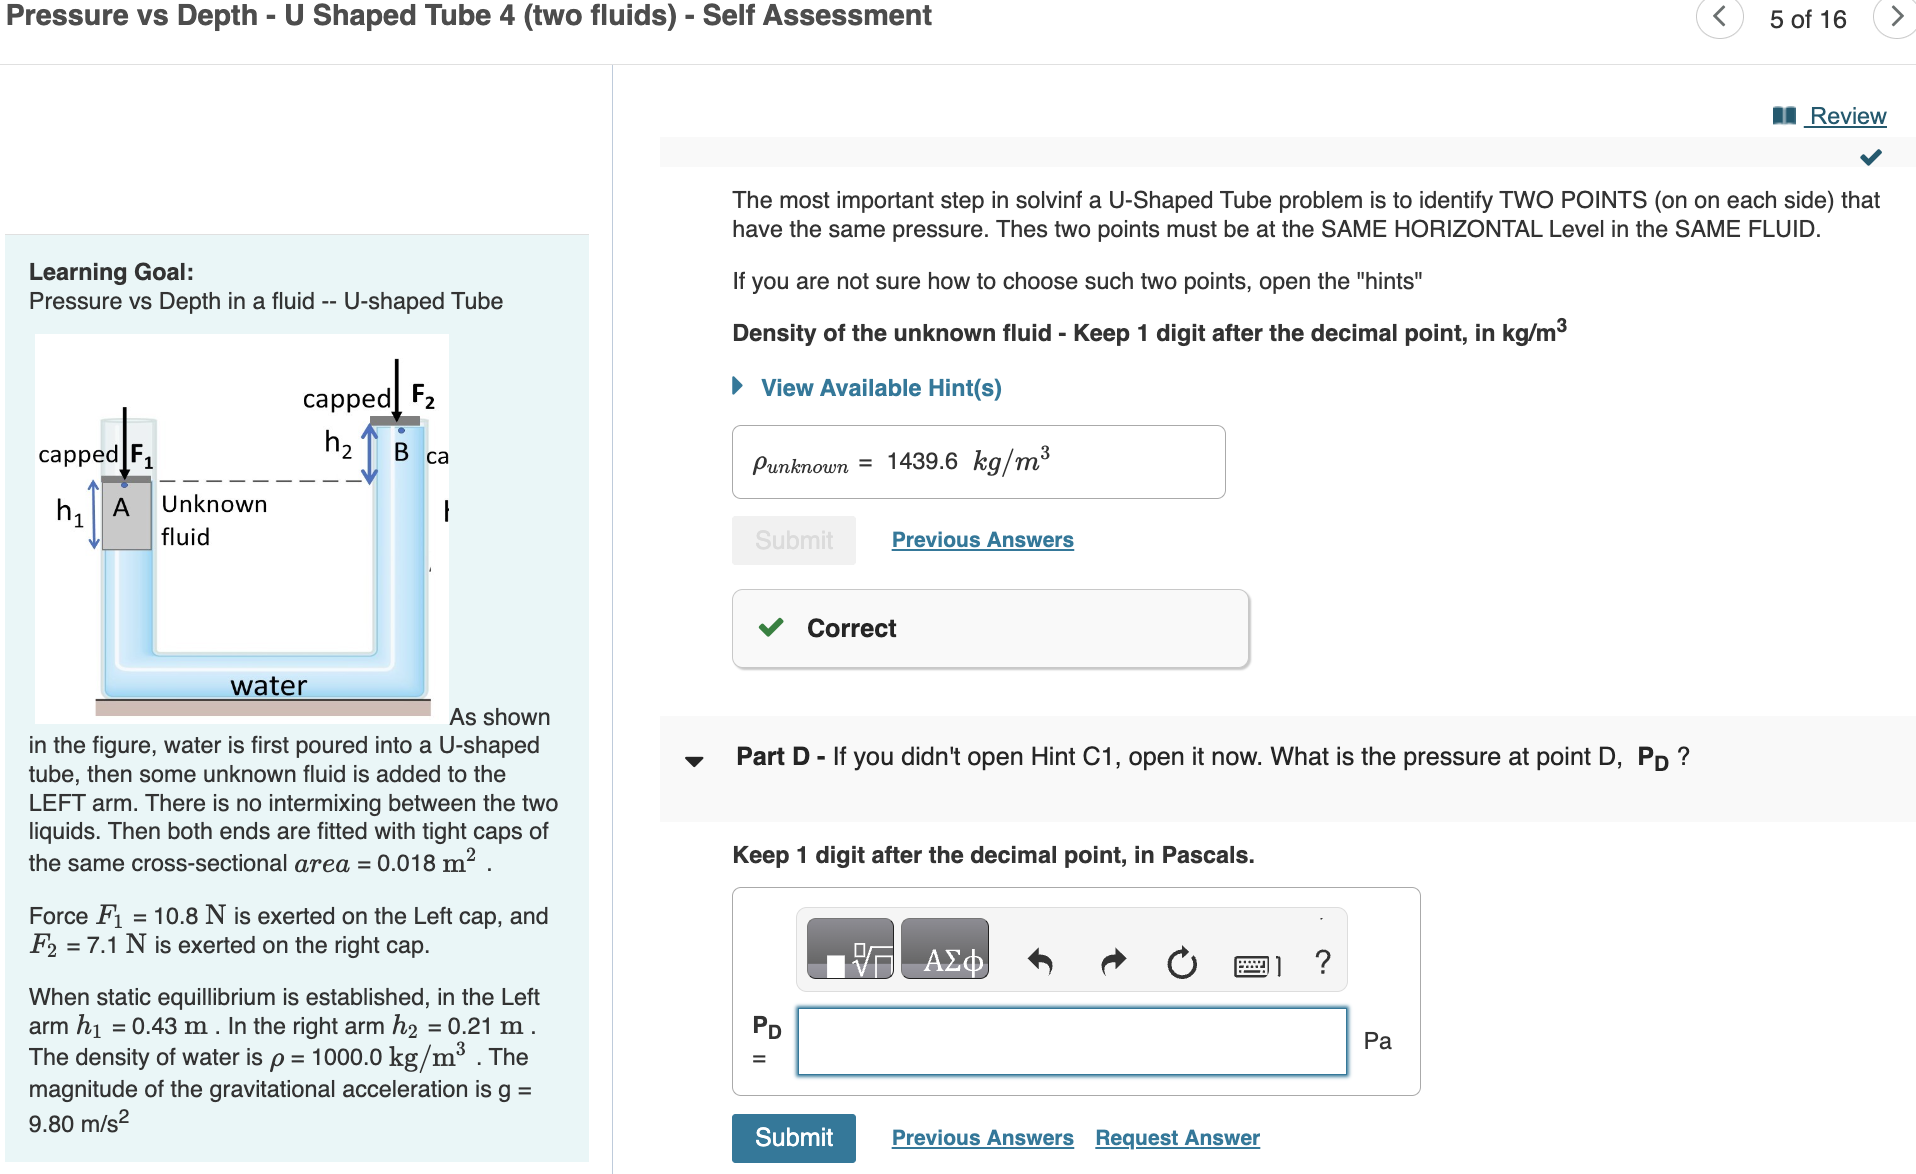Image resolution: width=1916 pixels, height=1174 pixels.
Task: Click the help question mark icon
Action: pyautogui.click(x=1322, y=962)
